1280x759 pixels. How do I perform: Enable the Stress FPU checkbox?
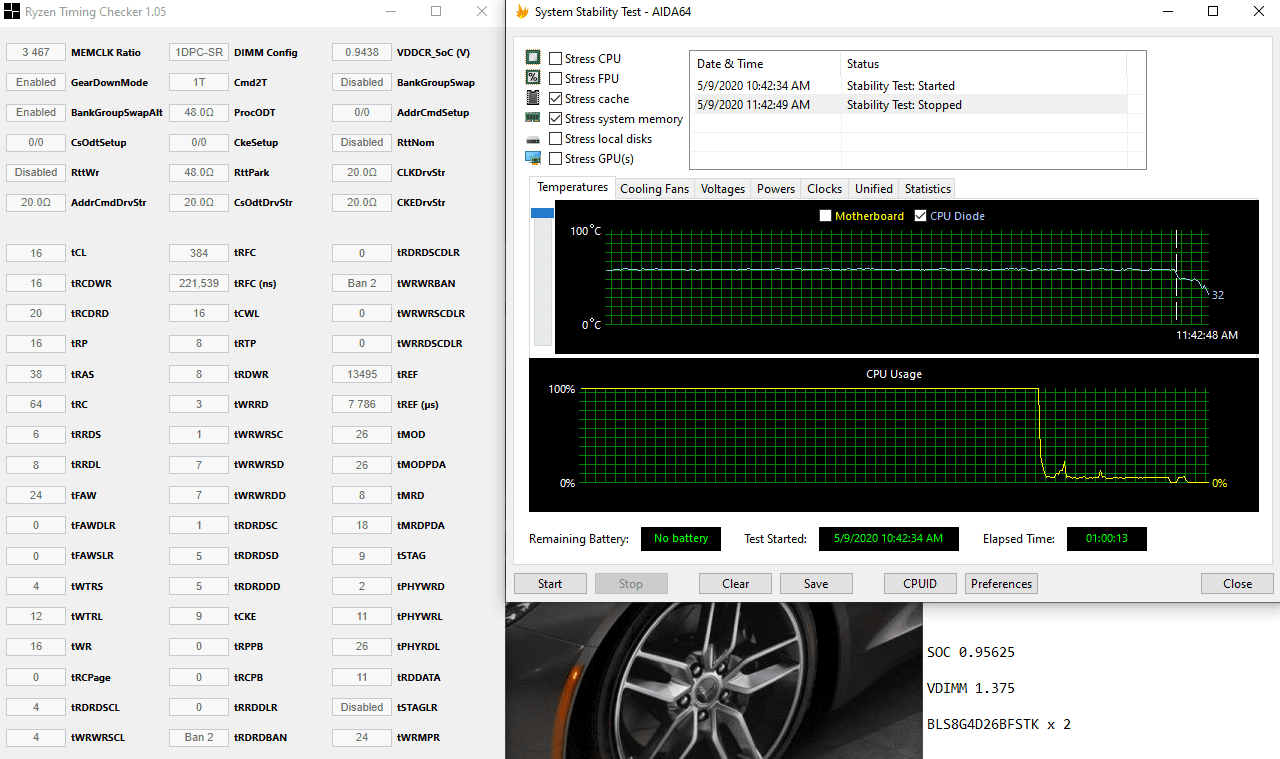pyautogui.click(x=555, y=79)
